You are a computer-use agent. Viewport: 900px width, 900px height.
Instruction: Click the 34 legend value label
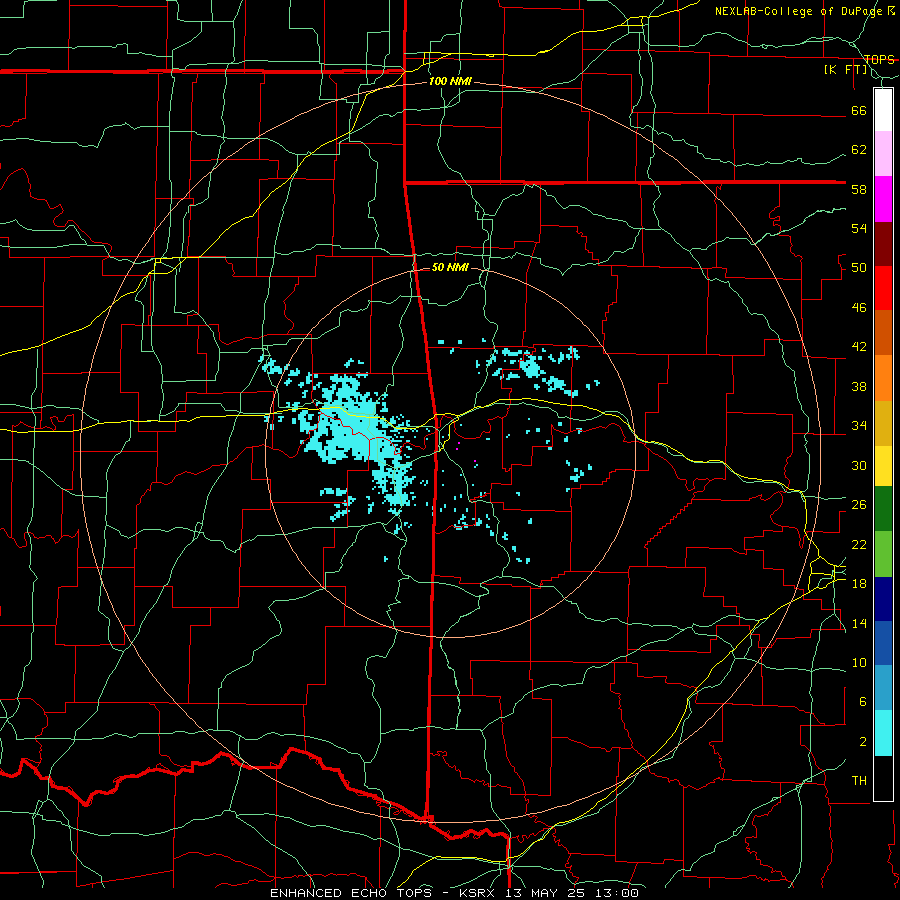click(859, 426)
